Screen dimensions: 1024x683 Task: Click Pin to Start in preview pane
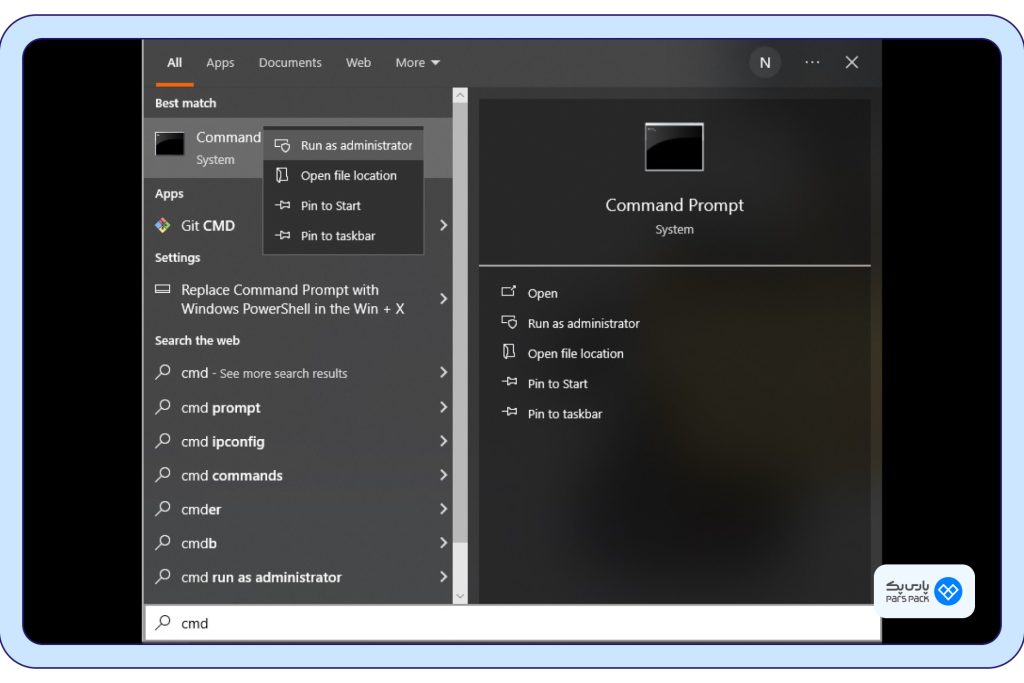coord(558,383)
